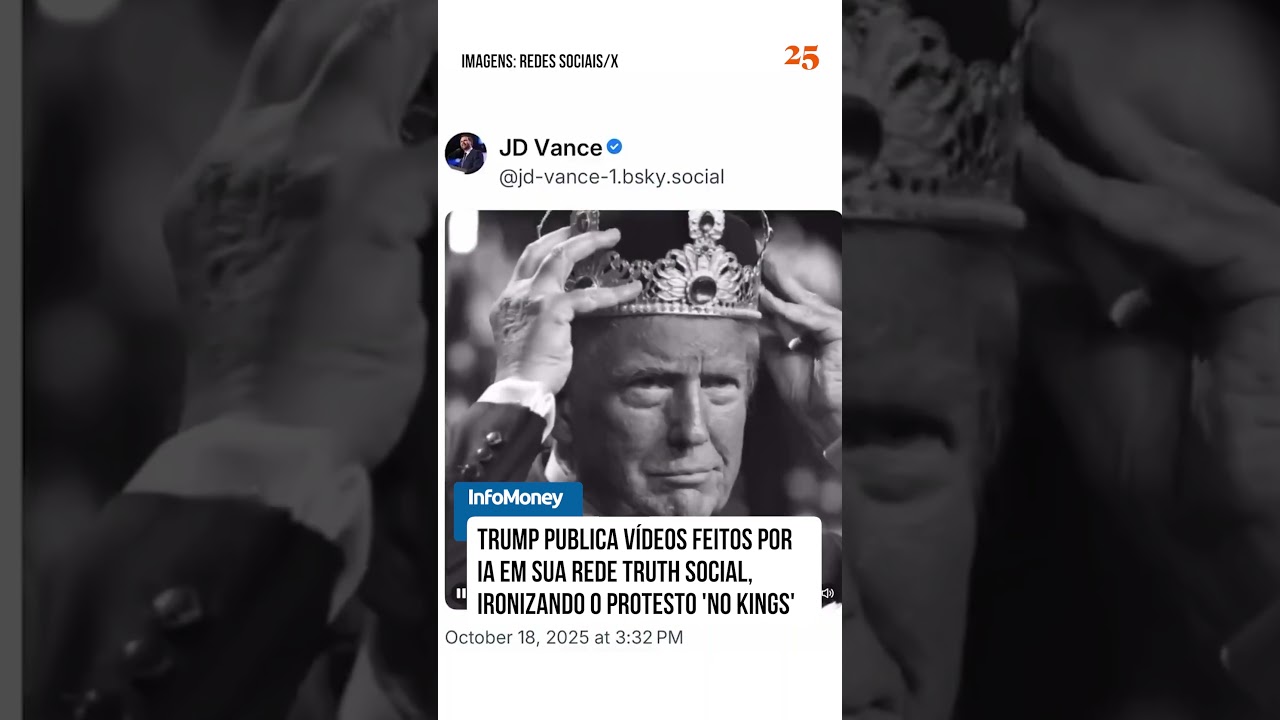Click the 'Imagens: Redes Sociais/X' credit text

pos(540,62)
